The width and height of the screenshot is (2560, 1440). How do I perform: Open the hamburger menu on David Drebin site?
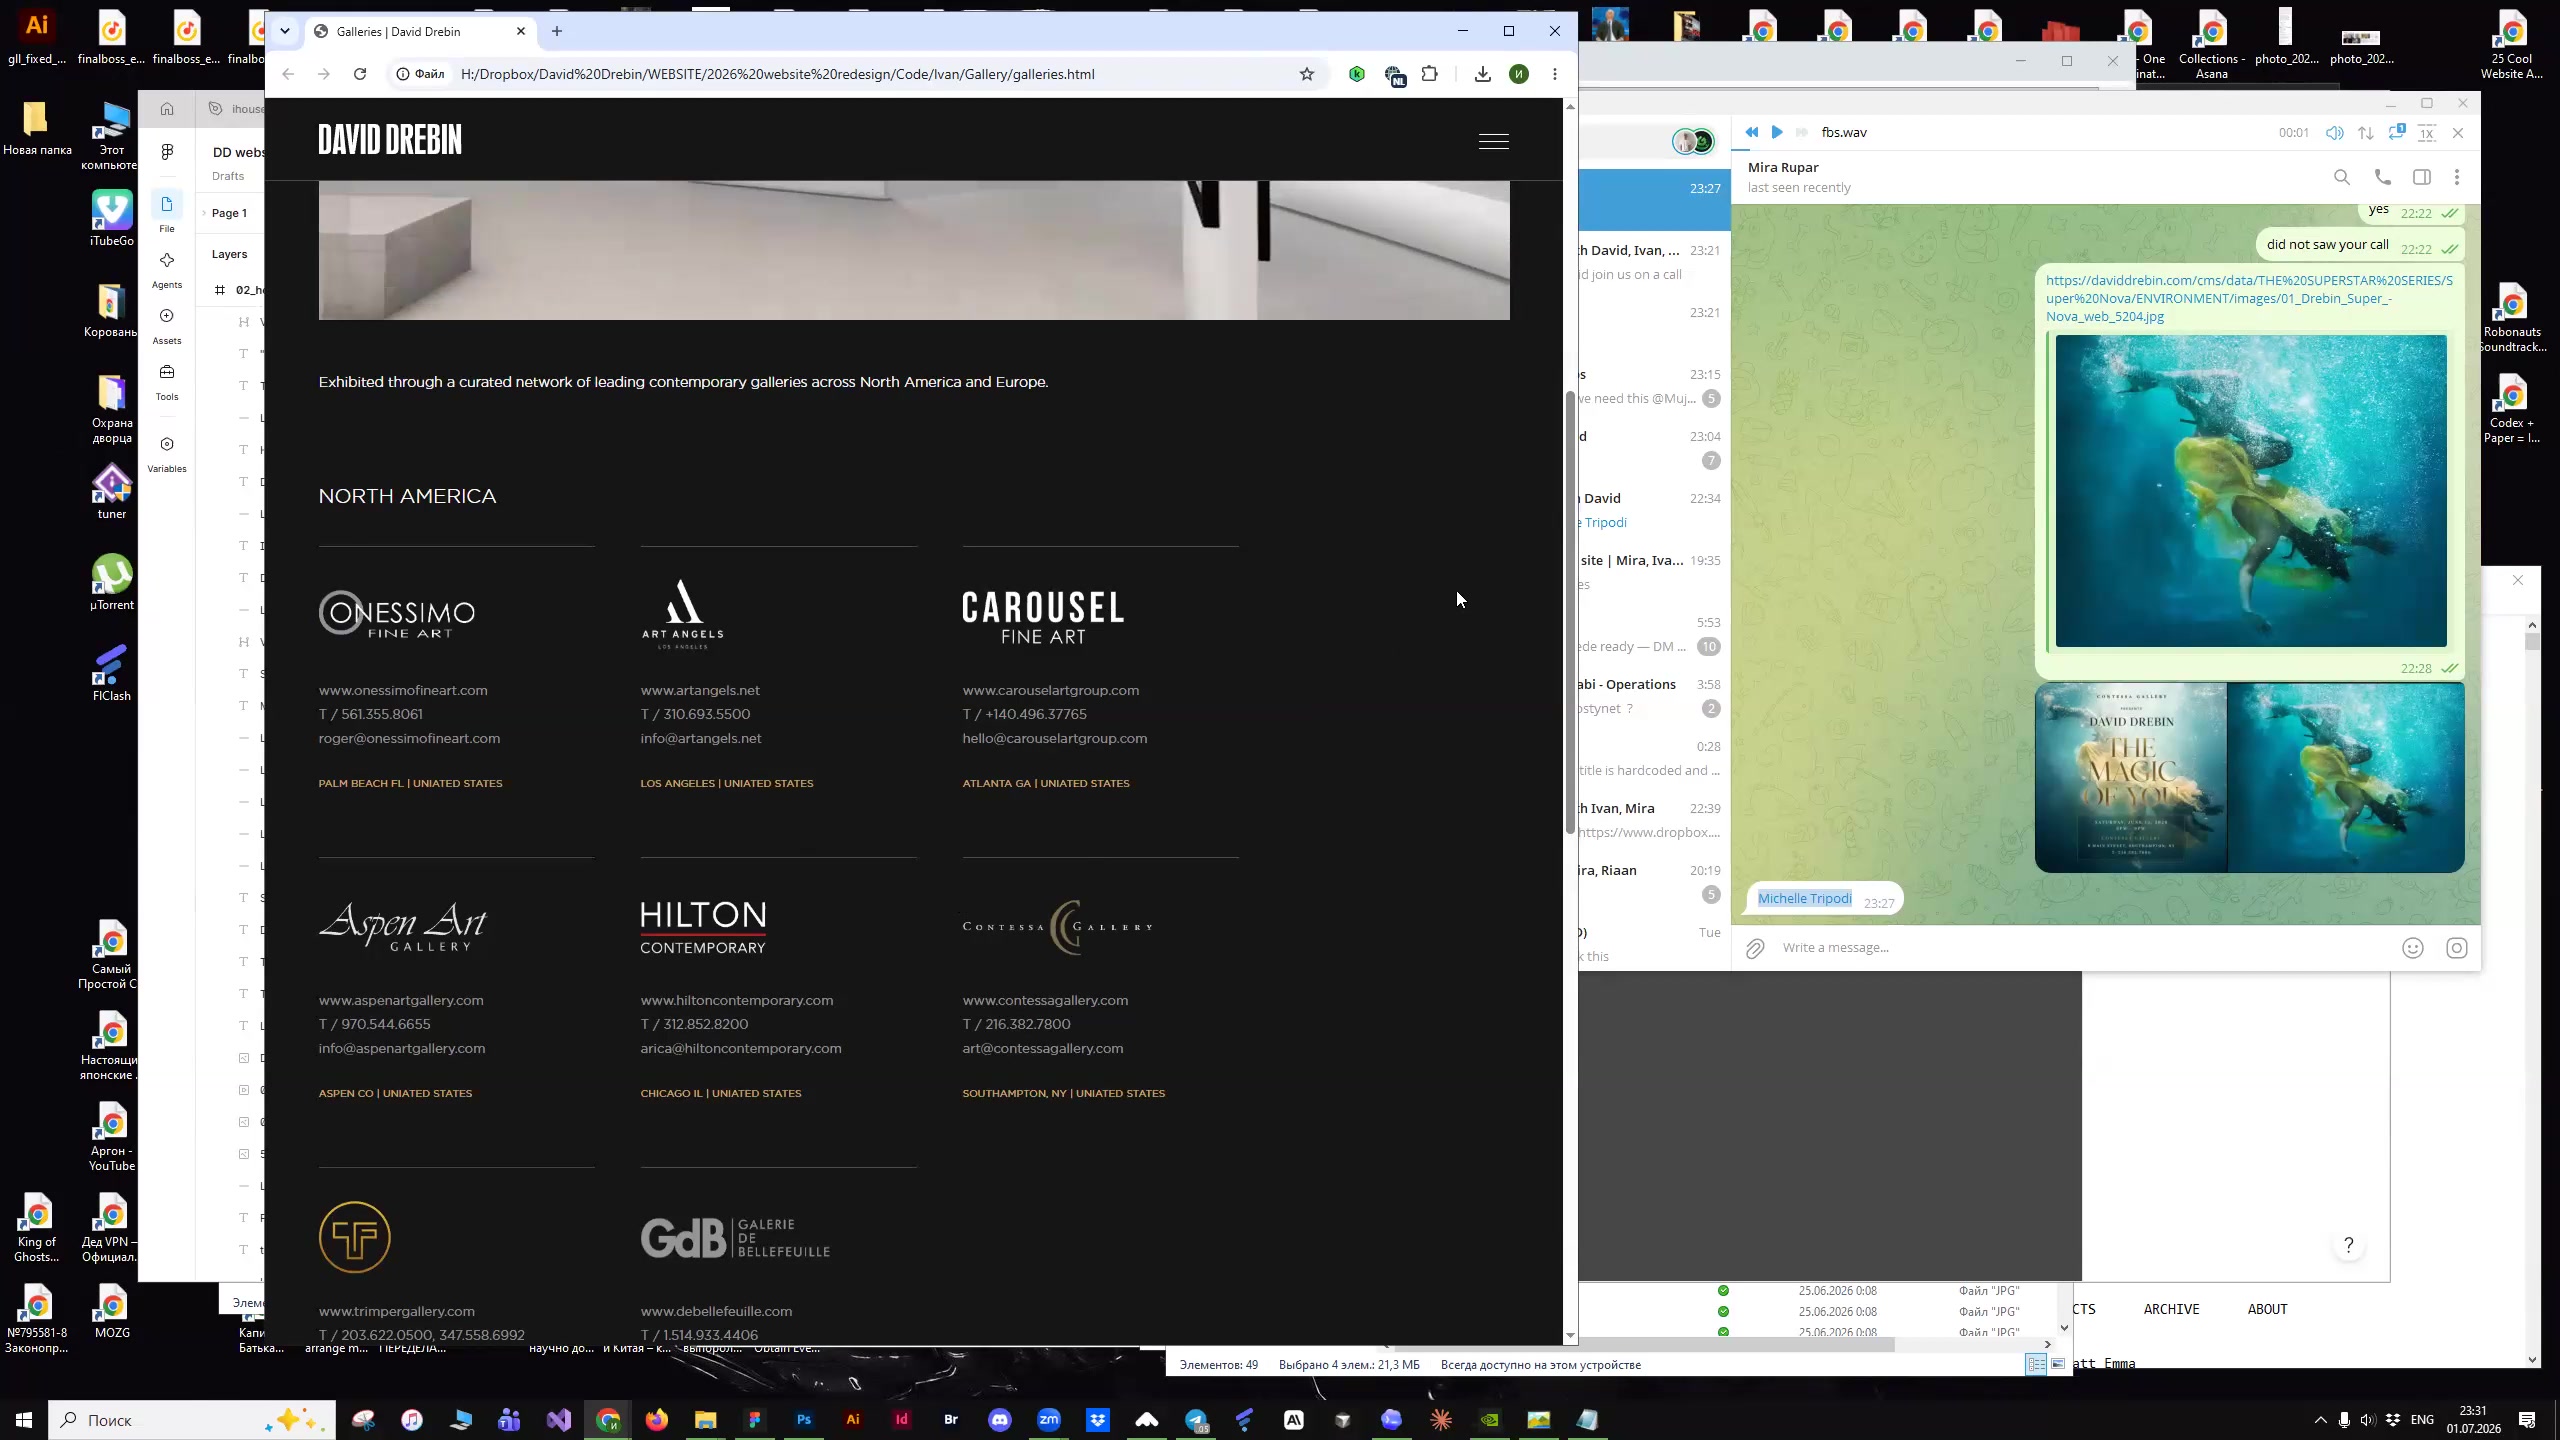1493,141
